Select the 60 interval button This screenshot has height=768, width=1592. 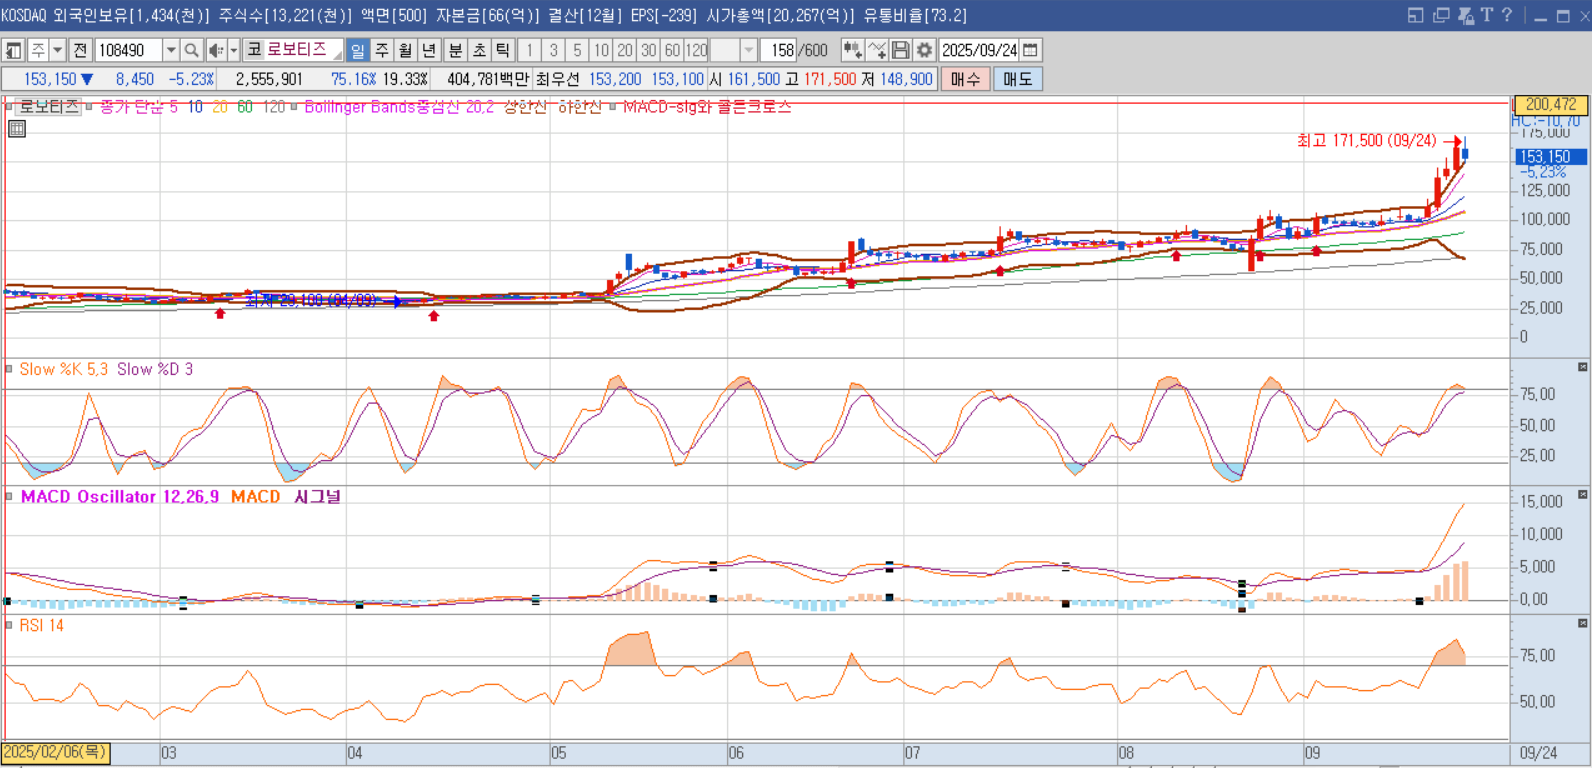point(672,50)
